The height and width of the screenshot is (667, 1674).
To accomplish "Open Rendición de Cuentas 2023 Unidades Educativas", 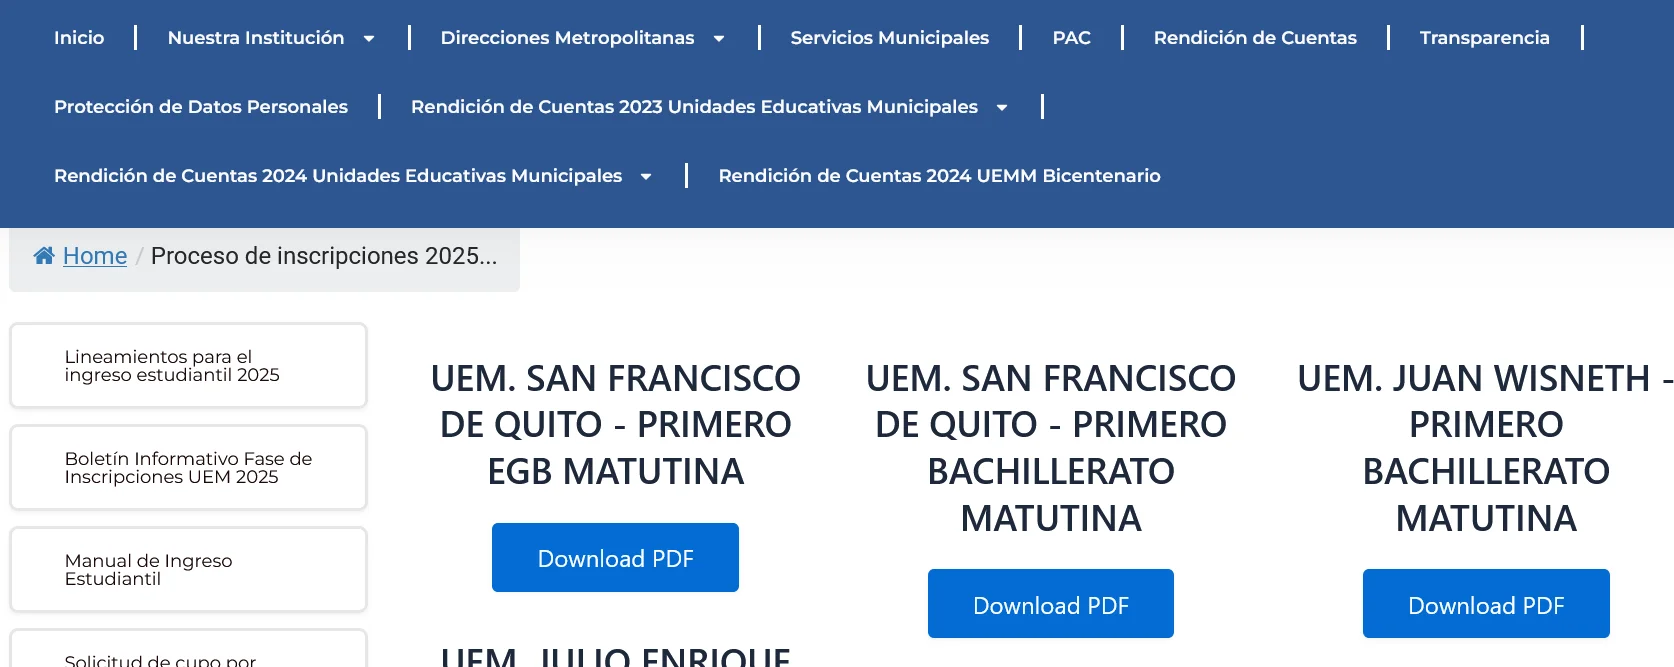I will click(x=694, y=107).
